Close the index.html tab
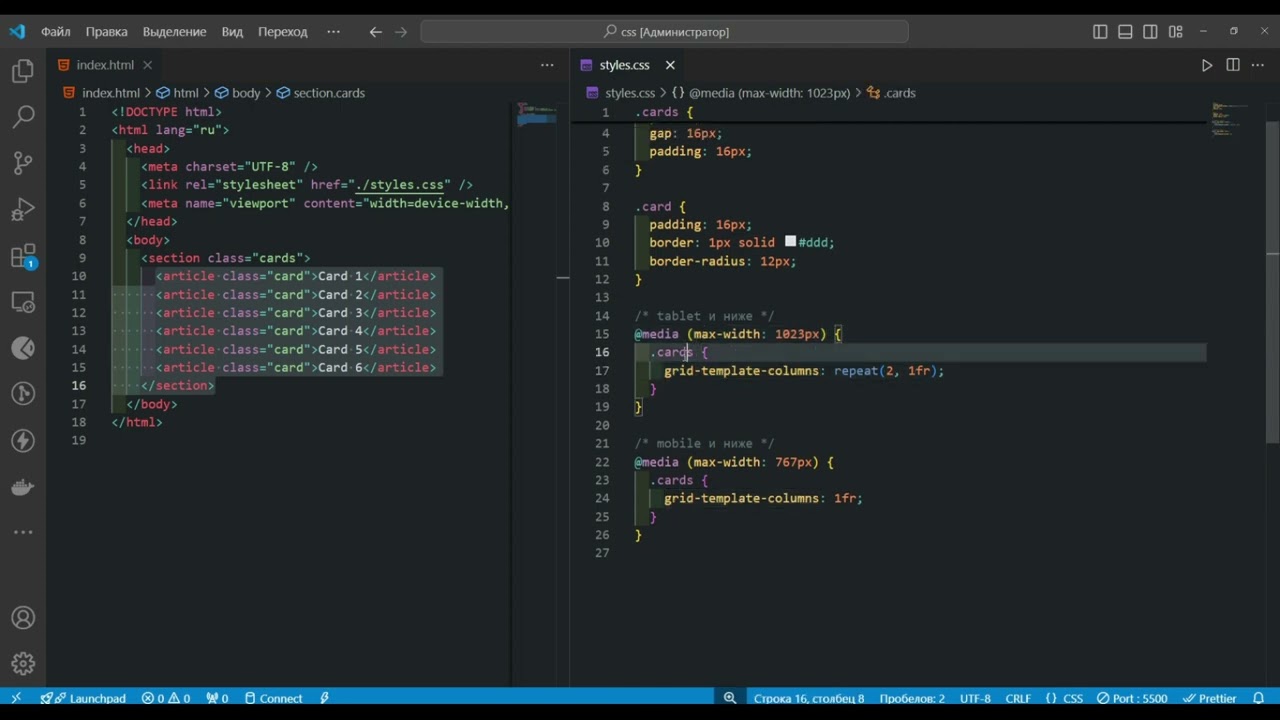 point(147,65)
